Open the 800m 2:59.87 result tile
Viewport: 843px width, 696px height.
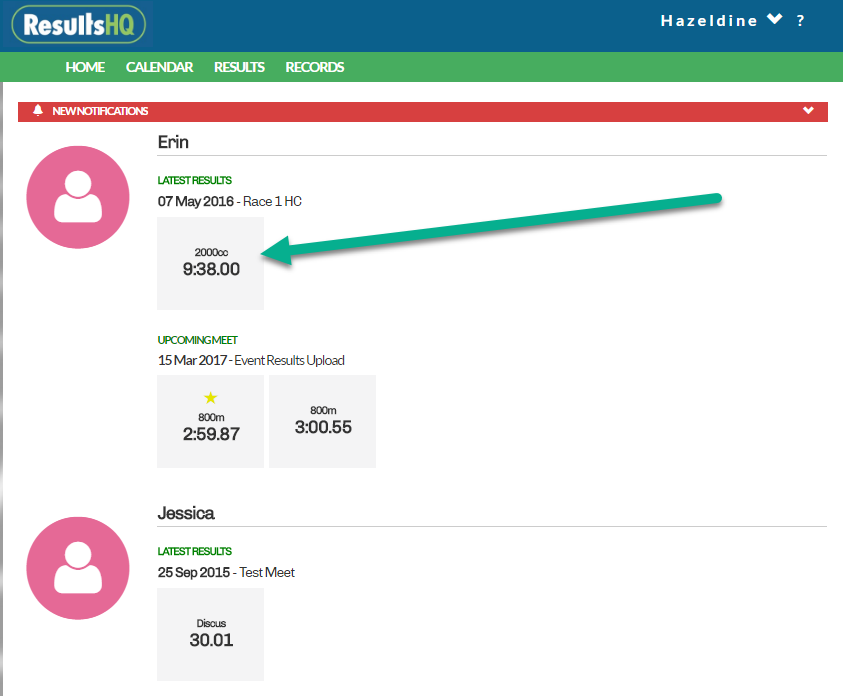(x=211, y=421)
